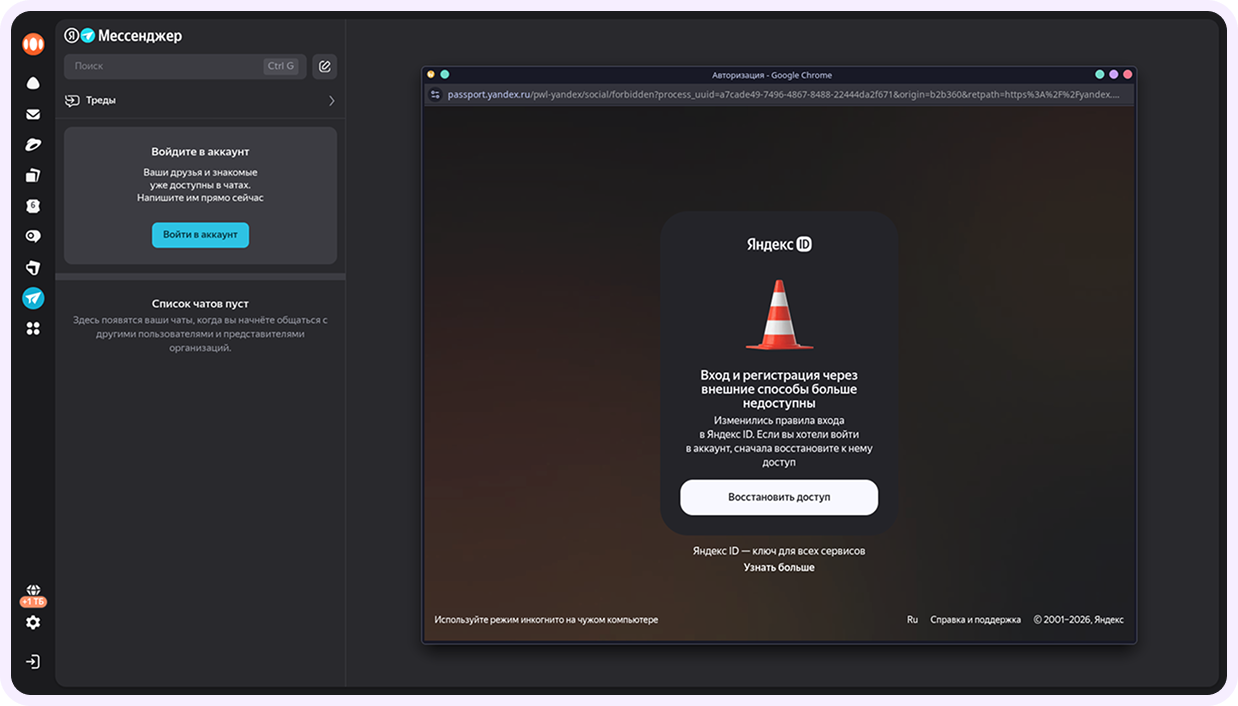Click the © 2001–2026, Яндекс footer text
This screenshot has width=1238, height=706.
pos(1079,620)
